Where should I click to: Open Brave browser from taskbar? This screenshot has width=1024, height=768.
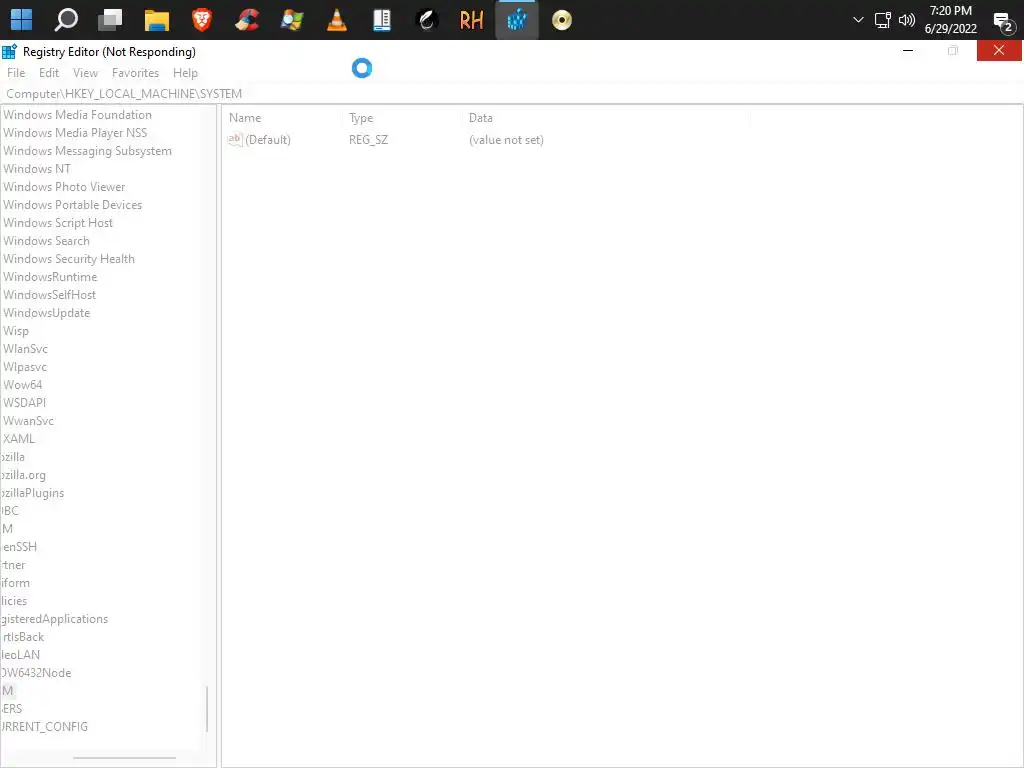click(x=202, y=20)
